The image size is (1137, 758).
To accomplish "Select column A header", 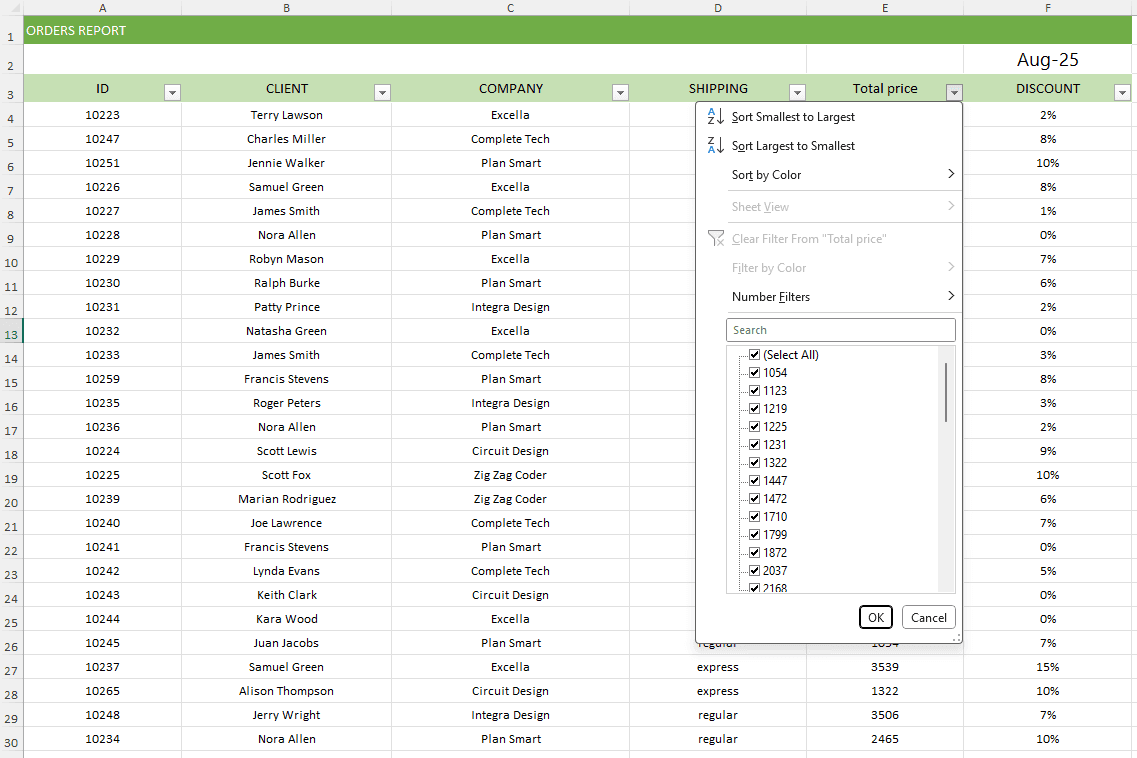I will coord(102,8).
